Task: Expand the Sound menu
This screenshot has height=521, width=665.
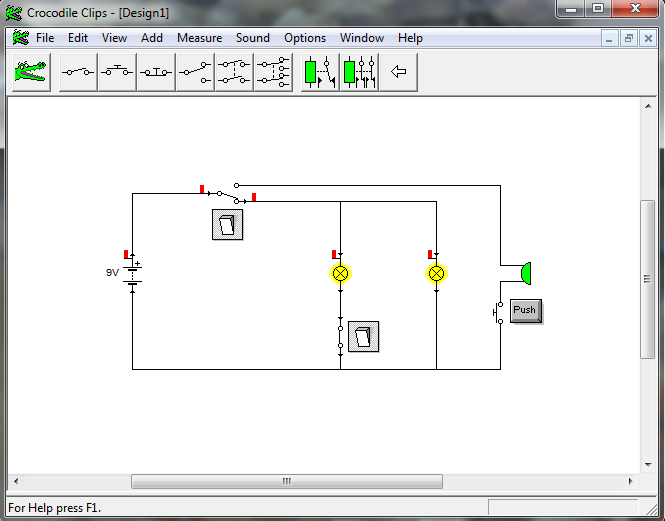Action: pyautogui.click(x=253, y=38)
